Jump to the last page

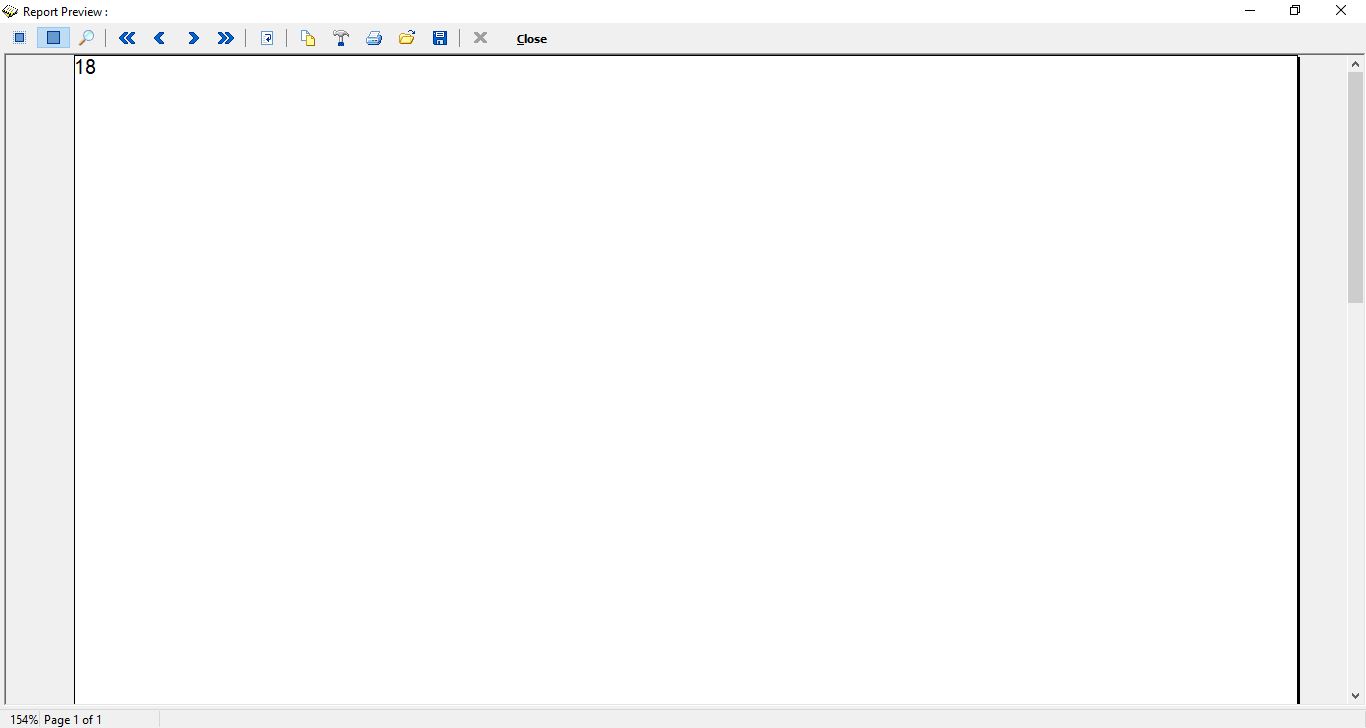(226, 38)
